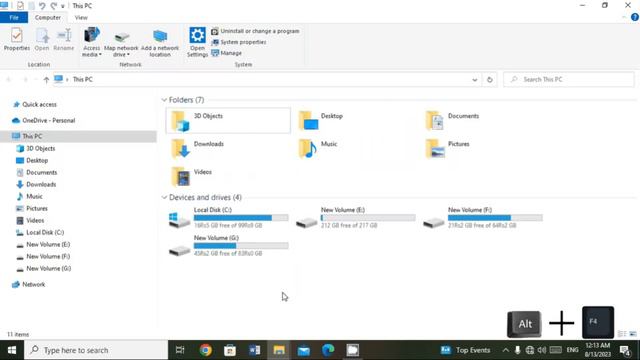Open Desktop in sidebar tree

(37, 160)
